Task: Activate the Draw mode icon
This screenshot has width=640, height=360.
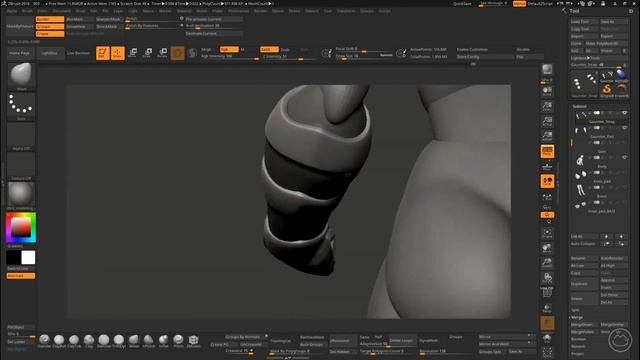Action: click(118, 53)
